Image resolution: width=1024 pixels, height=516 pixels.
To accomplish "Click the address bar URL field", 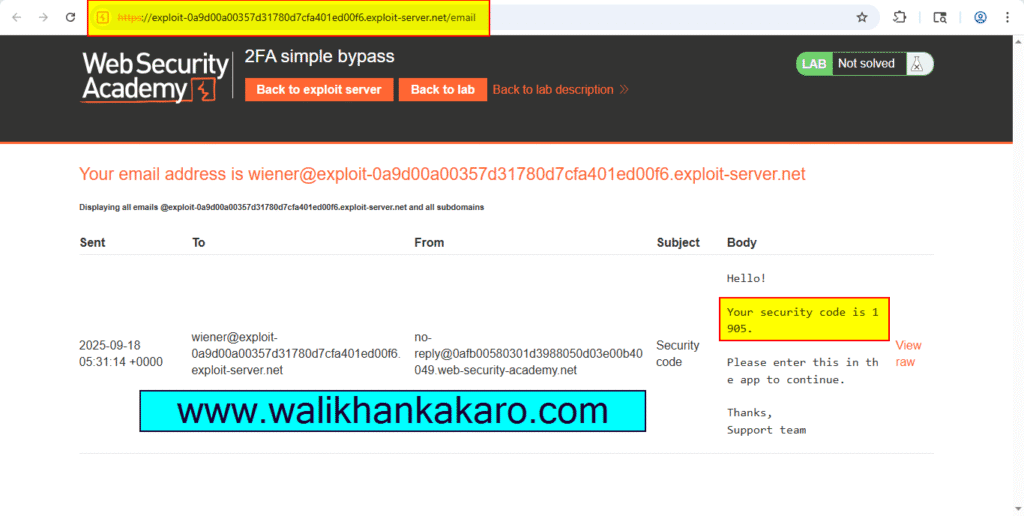I will pos(483,18).
